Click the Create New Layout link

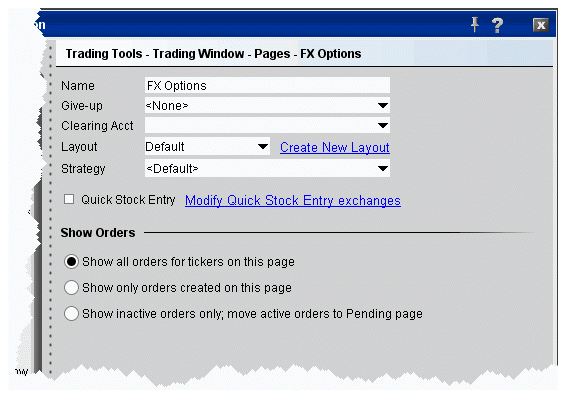335,147
